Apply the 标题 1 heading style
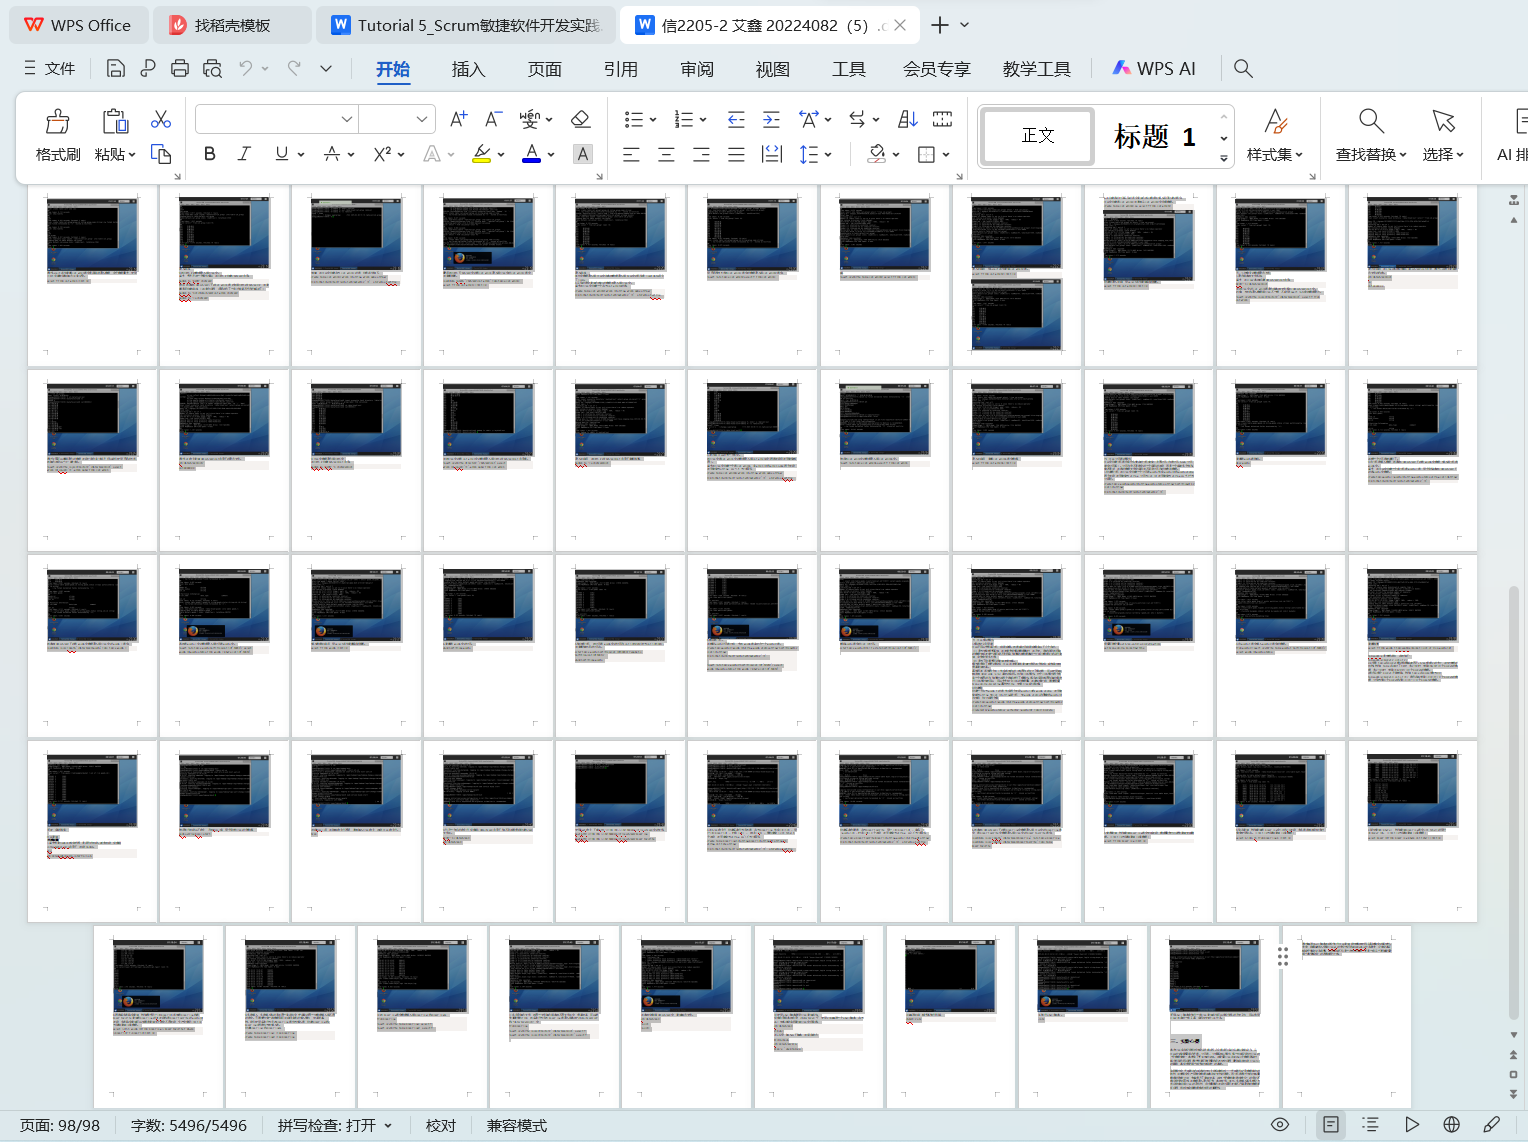Screen dimensions: 1528x1142 pyautogui.click(x=1155, y=136)
